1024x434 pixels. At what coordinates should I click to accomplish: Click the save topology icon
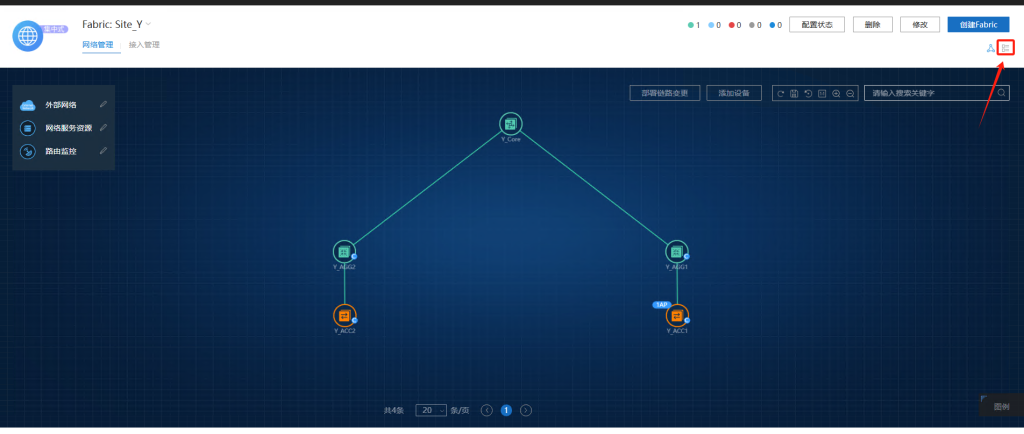coord(794,93)
